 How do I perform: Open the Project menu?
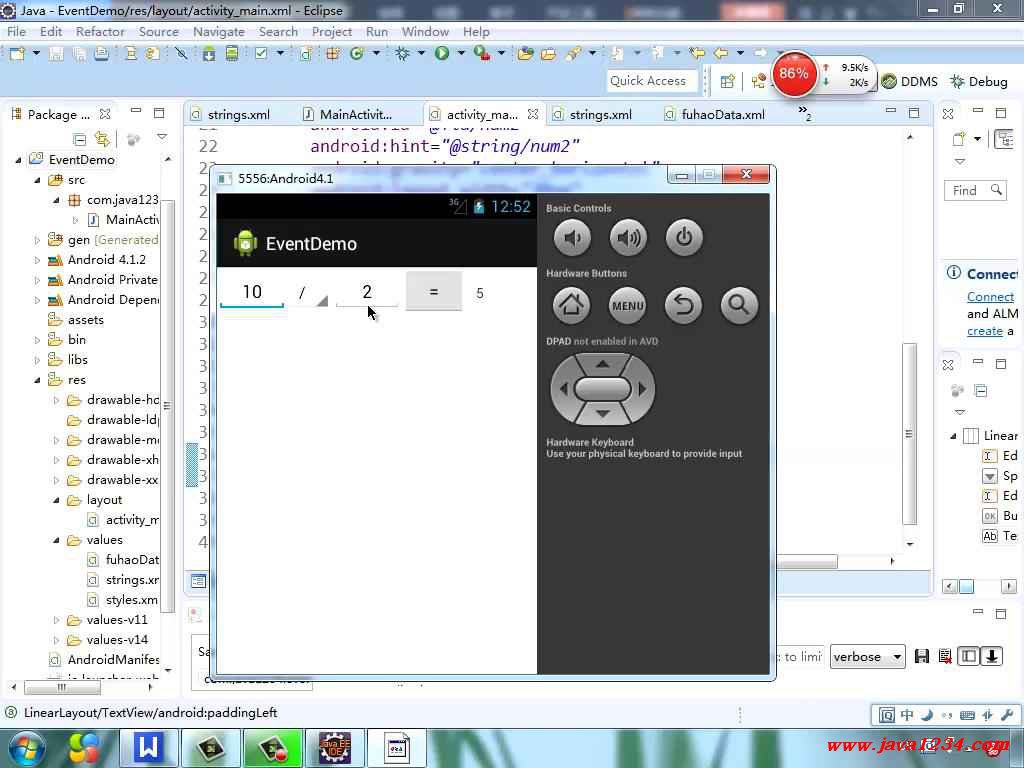[332, 31]
